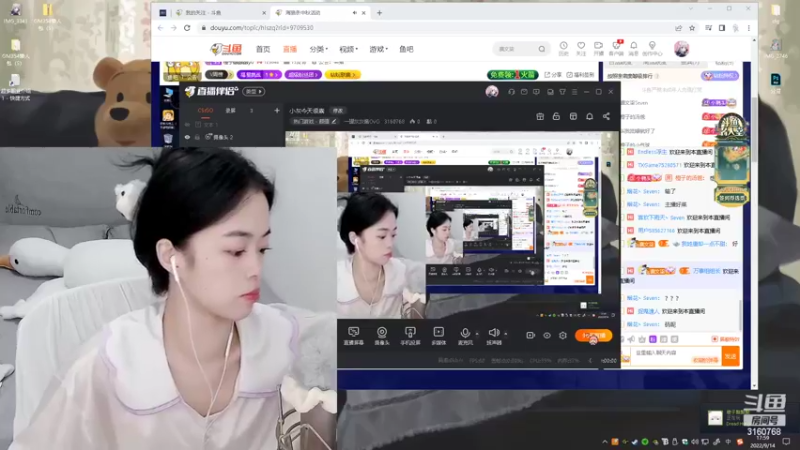Click the yellow pill button under the streamer info
This screenshot has height=450, width=800.
pyautogui.click(x=342, y=74)
